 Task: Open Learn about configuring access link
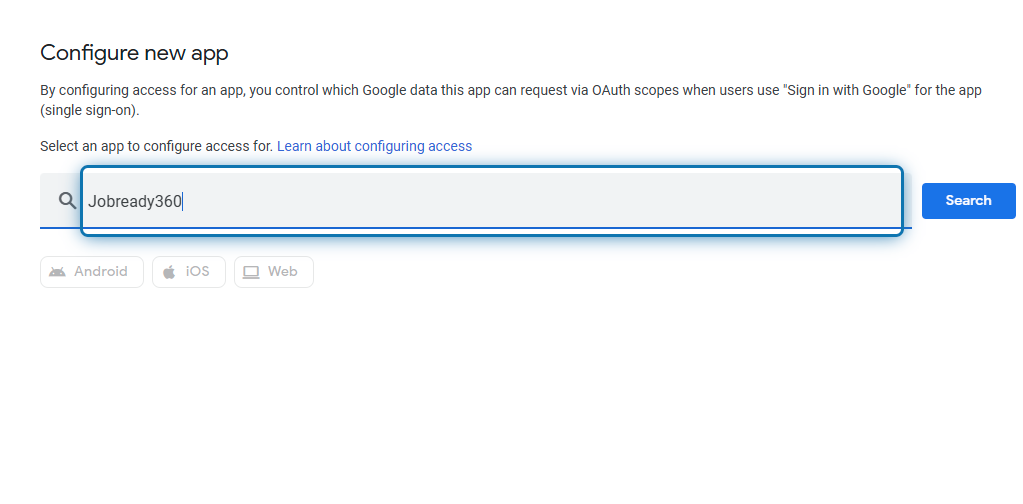pos(374,146)
